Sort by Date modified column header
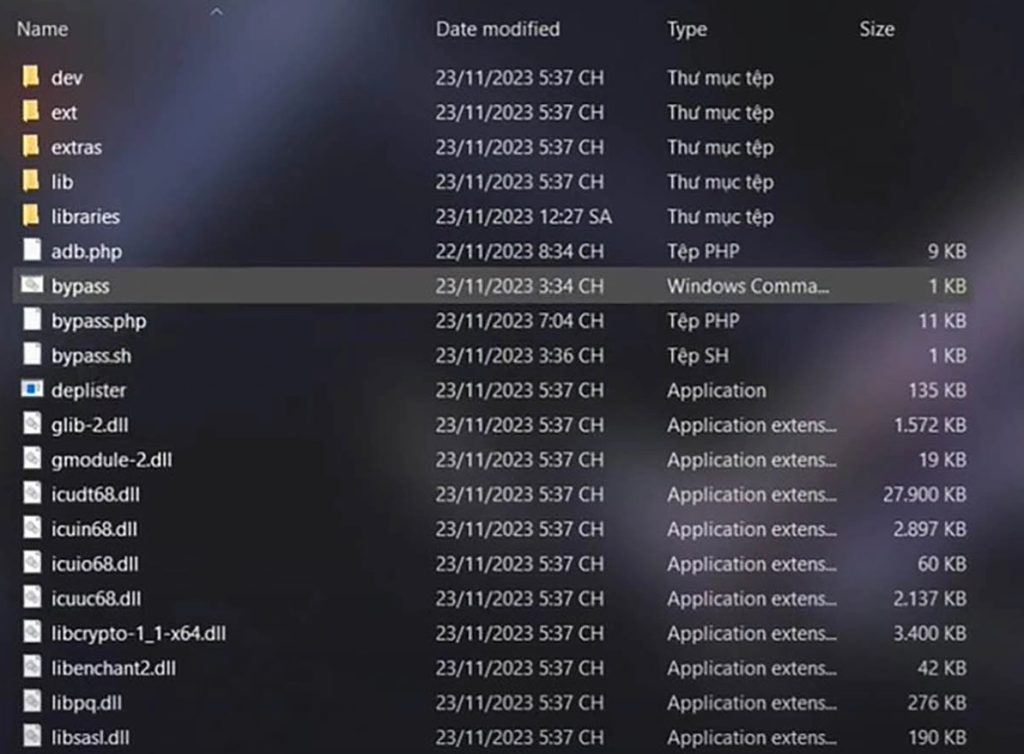The height and width of the screenshot is (754, 1024). tap(497, 30)
